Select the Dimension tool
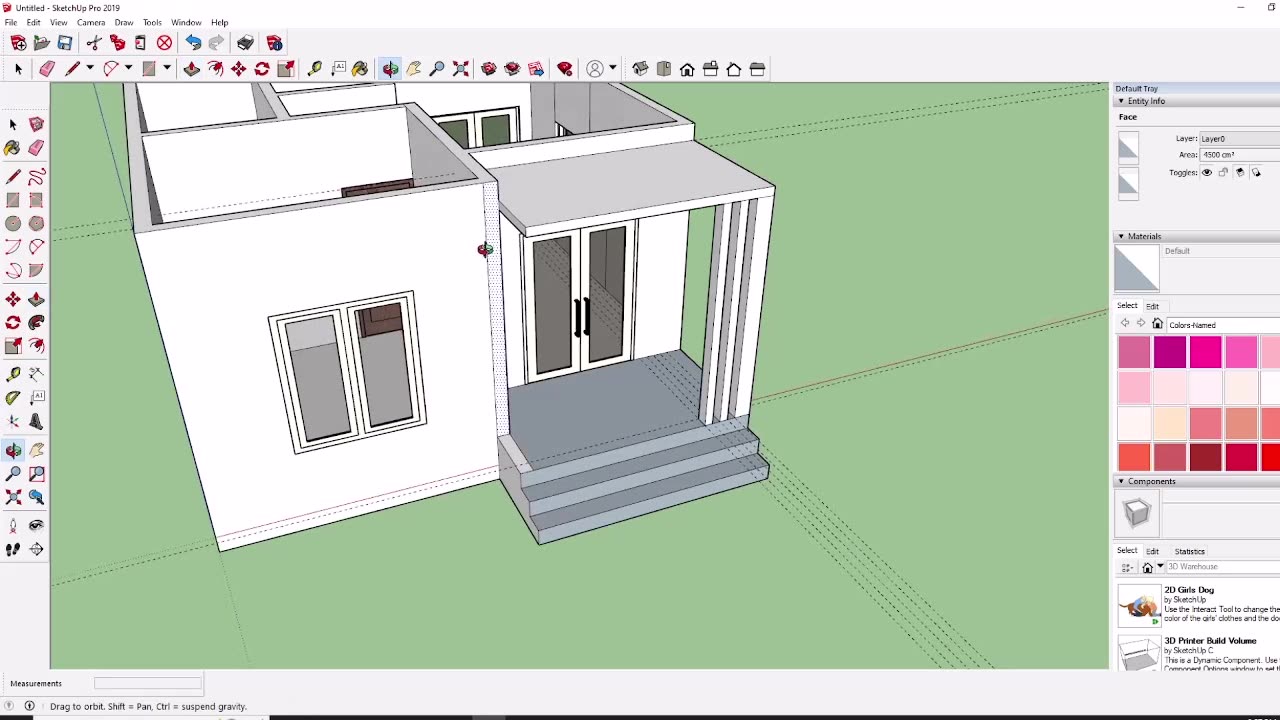The width and height of the screenshot is (1280, 720). [36, 373]
